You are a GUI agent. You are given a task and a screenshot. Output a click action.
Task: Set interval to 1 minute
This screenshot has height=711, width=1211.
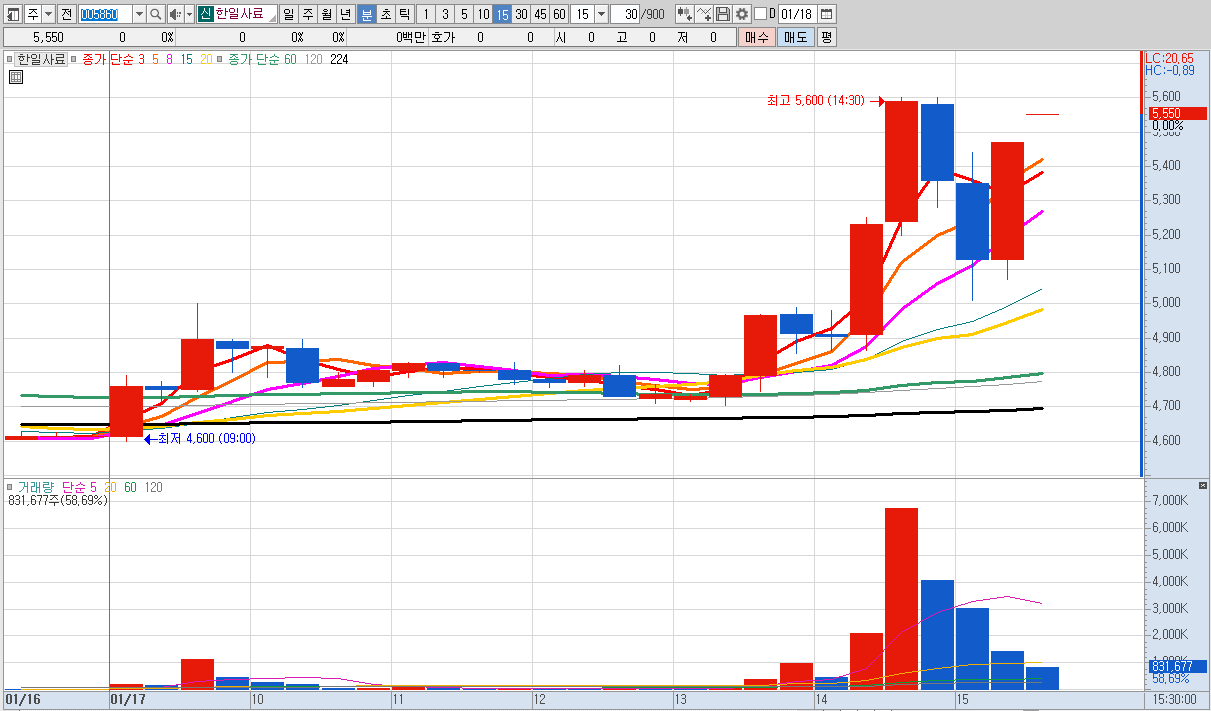click(425, 14)
